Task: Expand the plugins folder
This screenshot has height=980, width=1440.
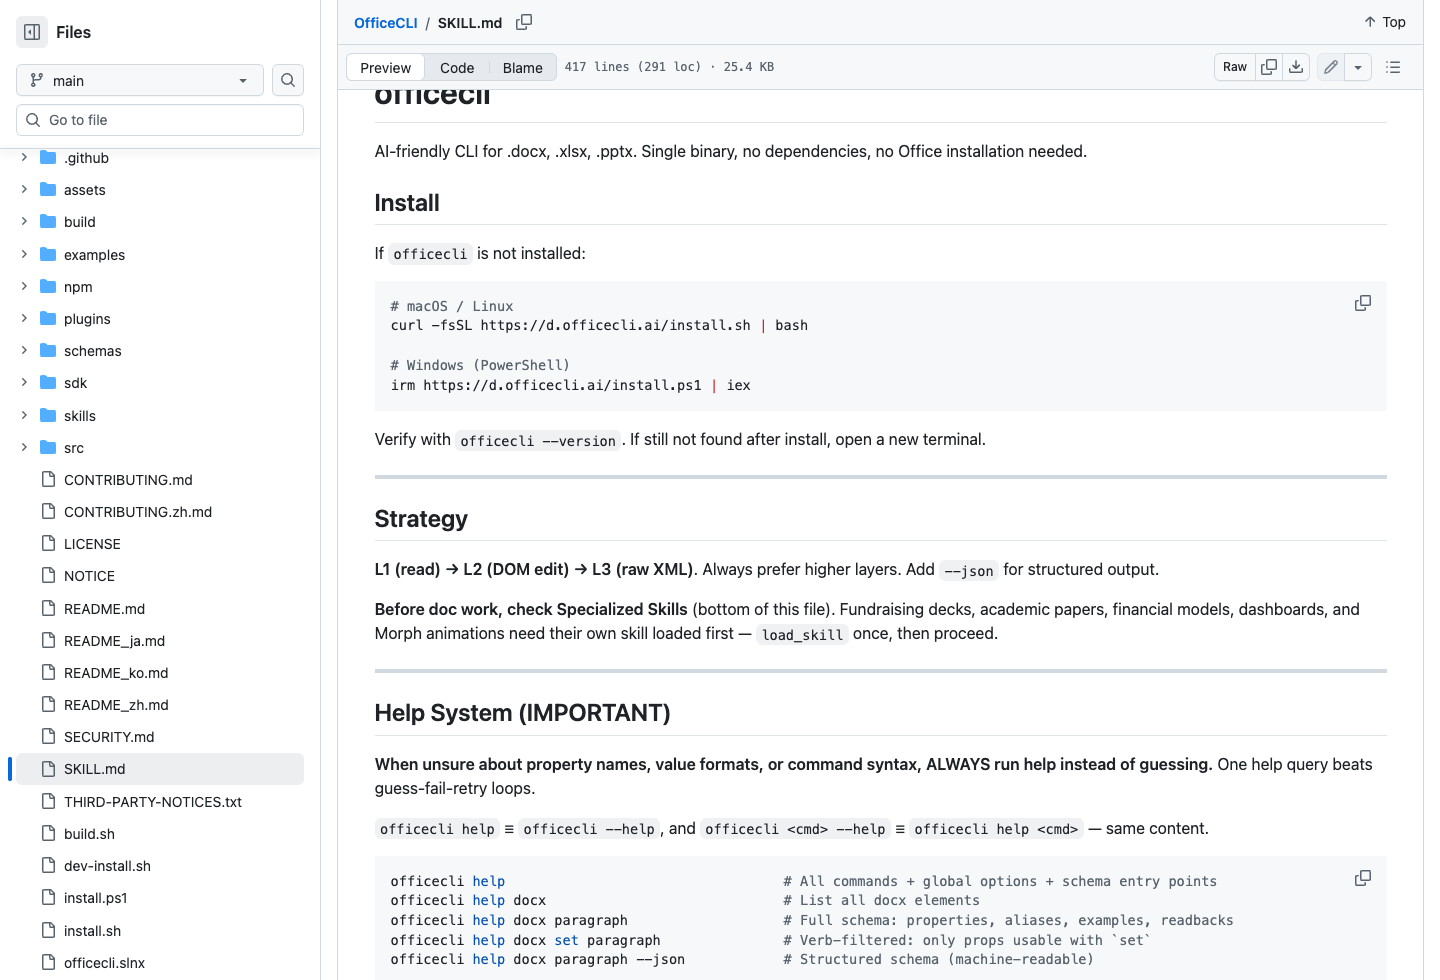Action: (x=24, y=319)
